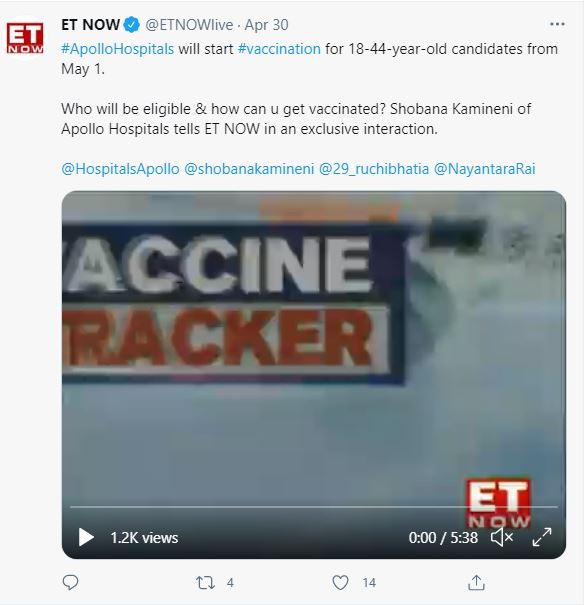Viewport: 585px width, 605px height.
Task: Open the @ETNOWlive handle link
Action: (189, 25)
